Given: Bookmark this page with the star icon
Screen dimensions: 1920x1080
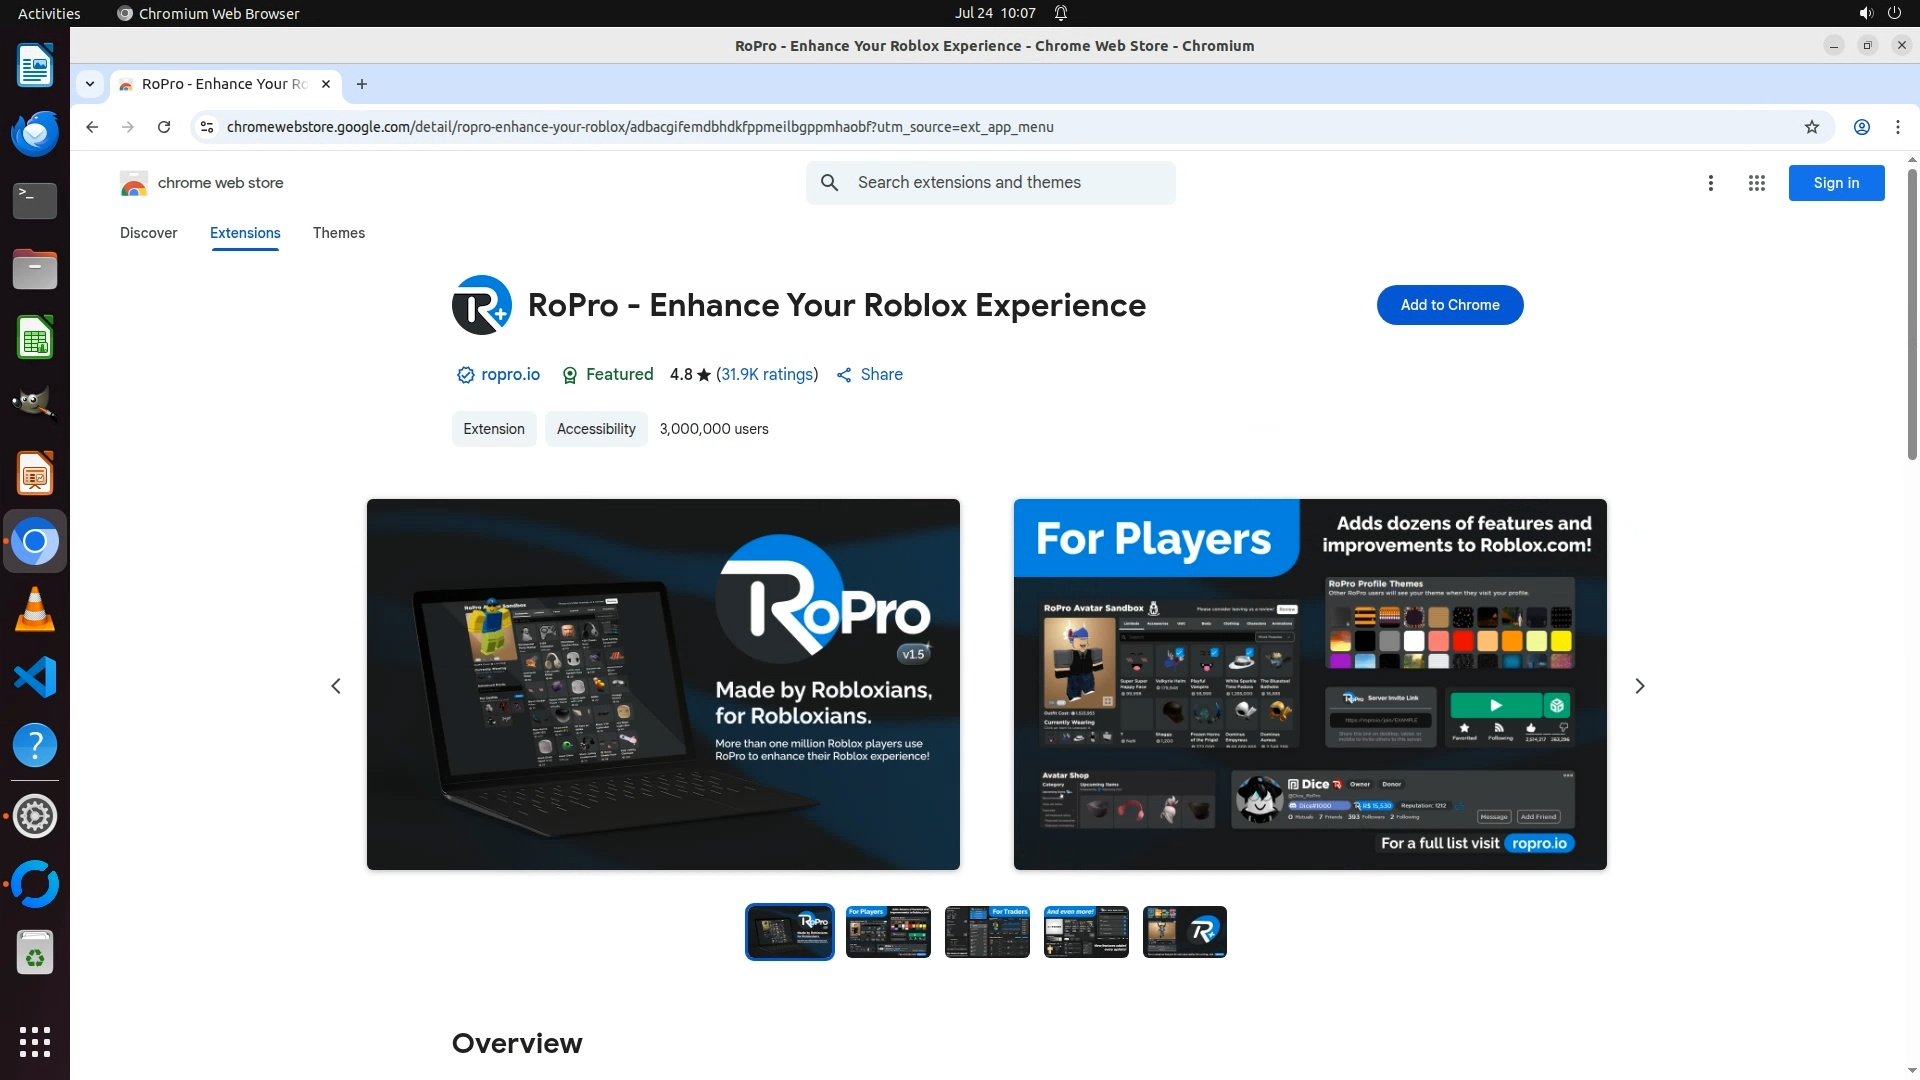Looking at the screenshot, I should point(1811,127).
